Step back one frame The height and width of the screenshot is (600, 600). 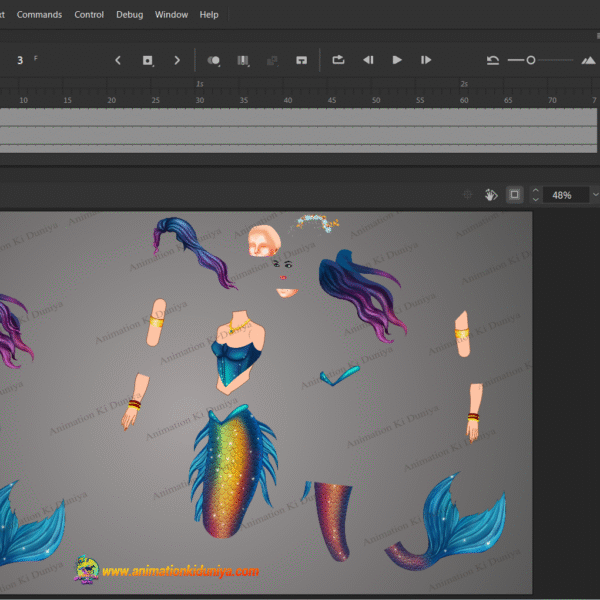[x=368, y=60]
